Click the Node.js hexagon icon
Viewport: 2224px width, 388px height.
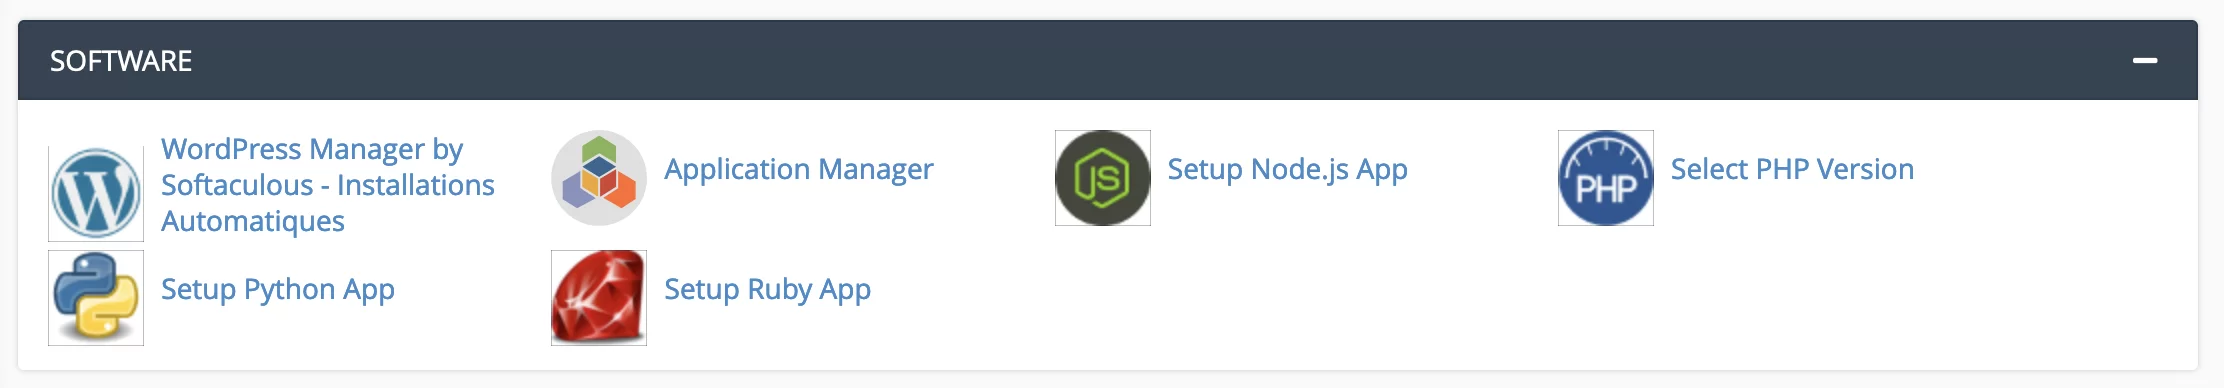1103,178
